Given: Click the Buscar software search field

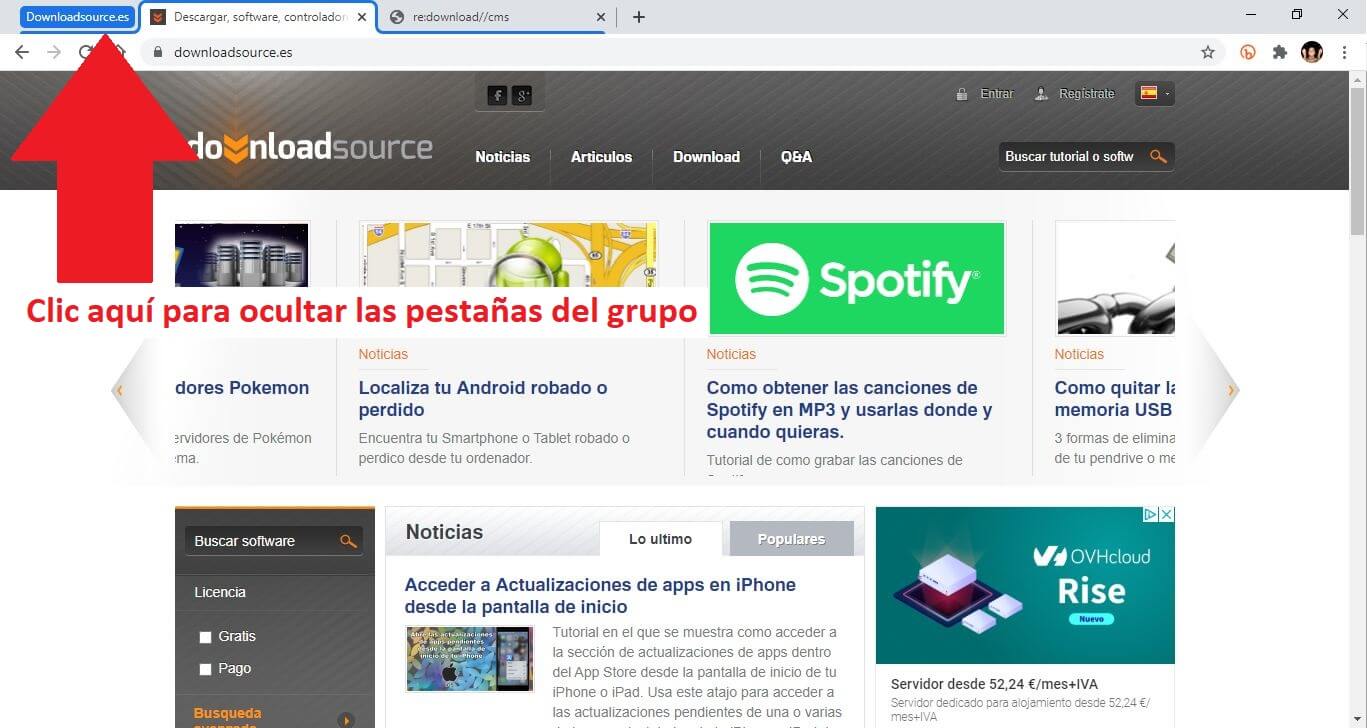Looking at the screenshot, I should (x=262, y=541).
